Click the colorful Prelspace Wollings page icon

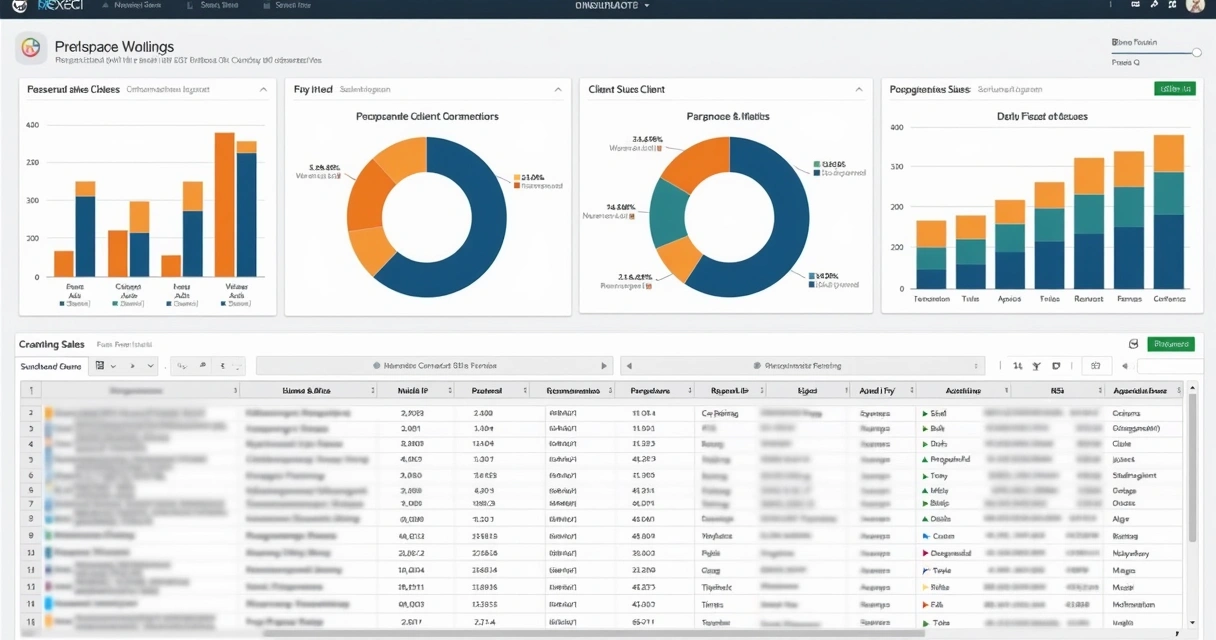pos(32,47)
